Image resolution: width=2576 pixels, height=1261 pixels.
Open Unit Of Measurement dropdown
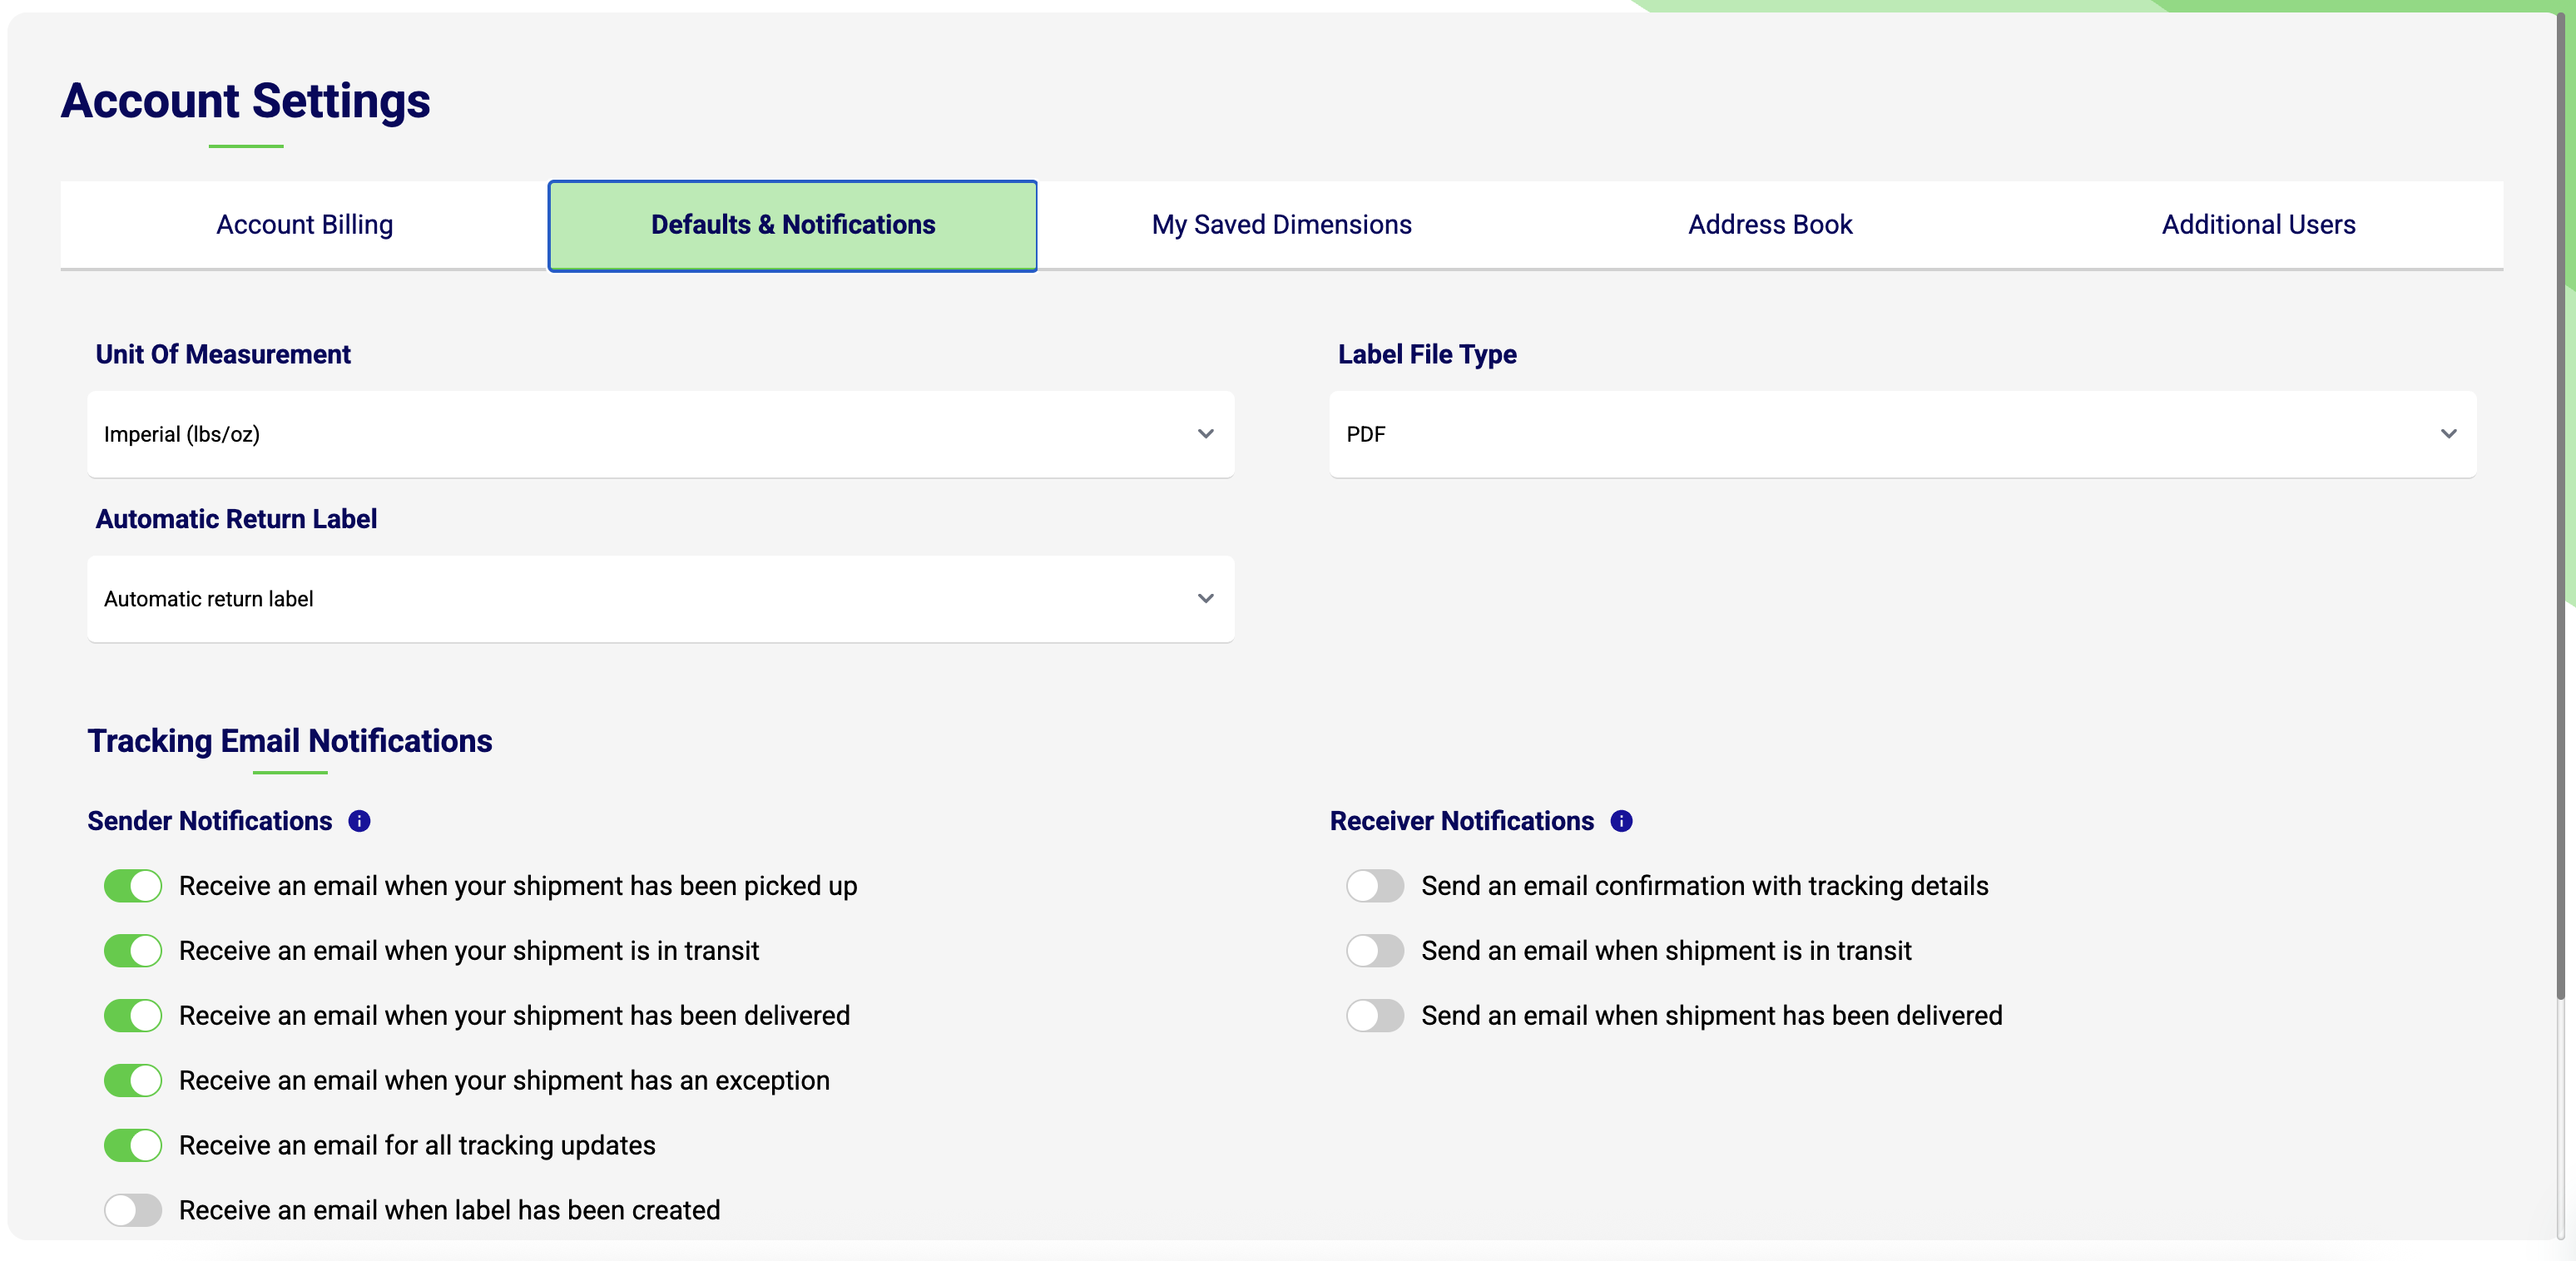(660, 434)
